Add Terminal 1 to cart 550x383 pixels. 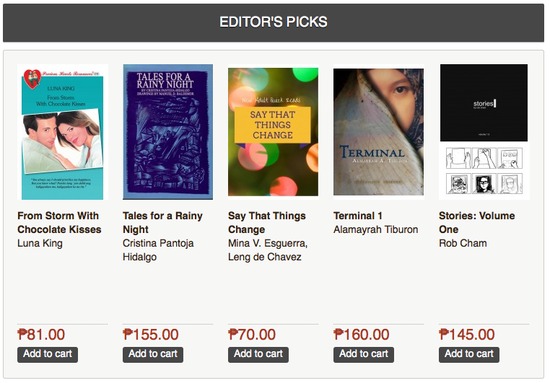click(364, 355)
